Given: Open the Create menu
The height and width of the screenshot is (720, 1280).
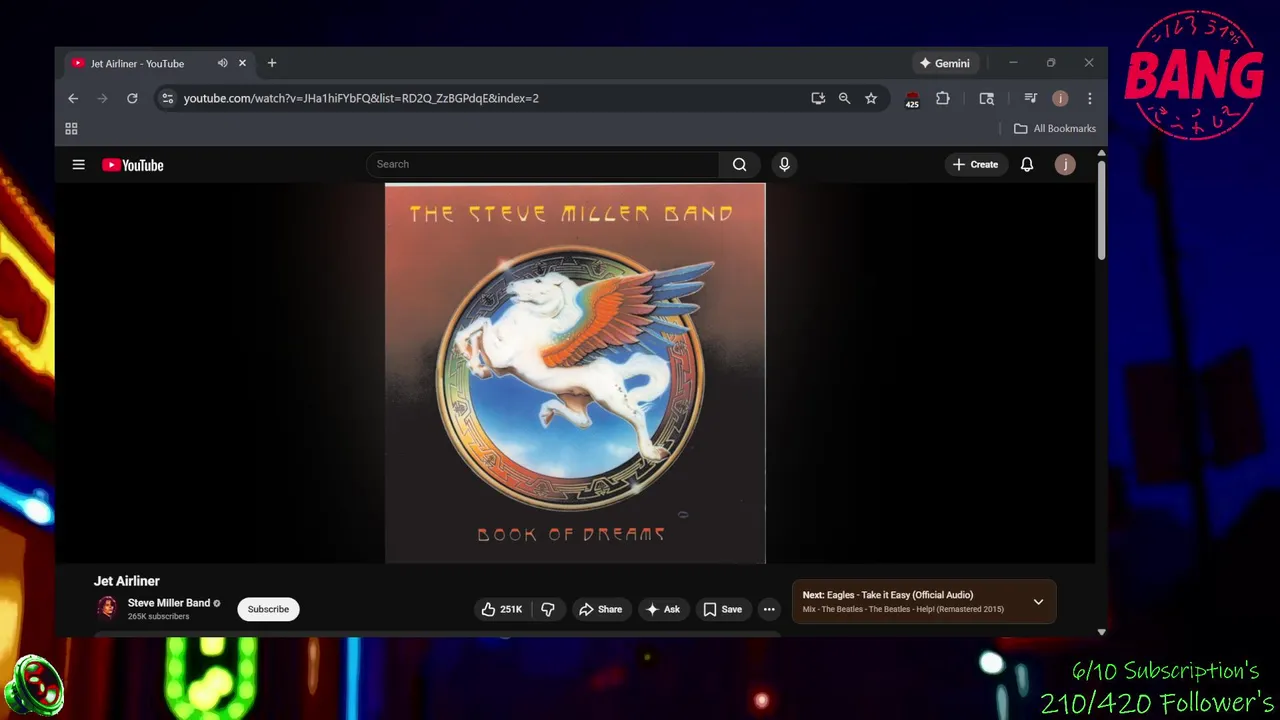Looking at the screenshot, I should pos(975,164).
